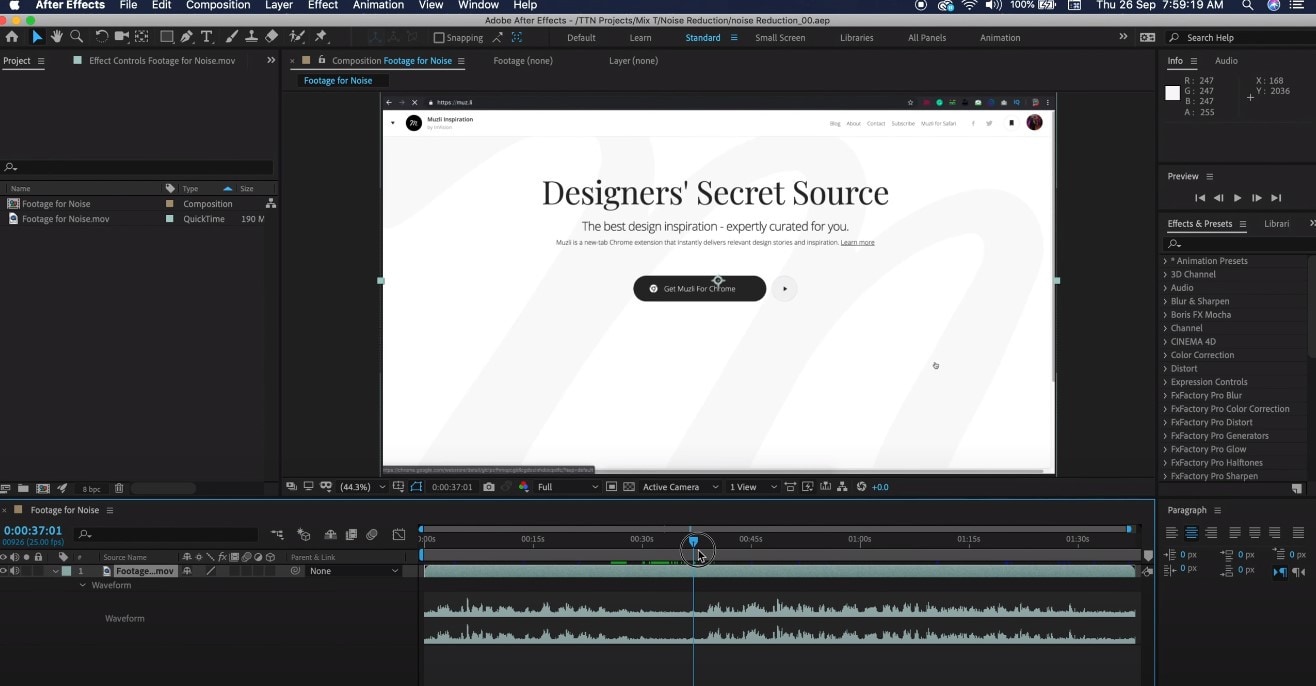The width and height of the screenshot is (1316, 686).
Task: Select the Home icon in toolbar
Action: 12,37
